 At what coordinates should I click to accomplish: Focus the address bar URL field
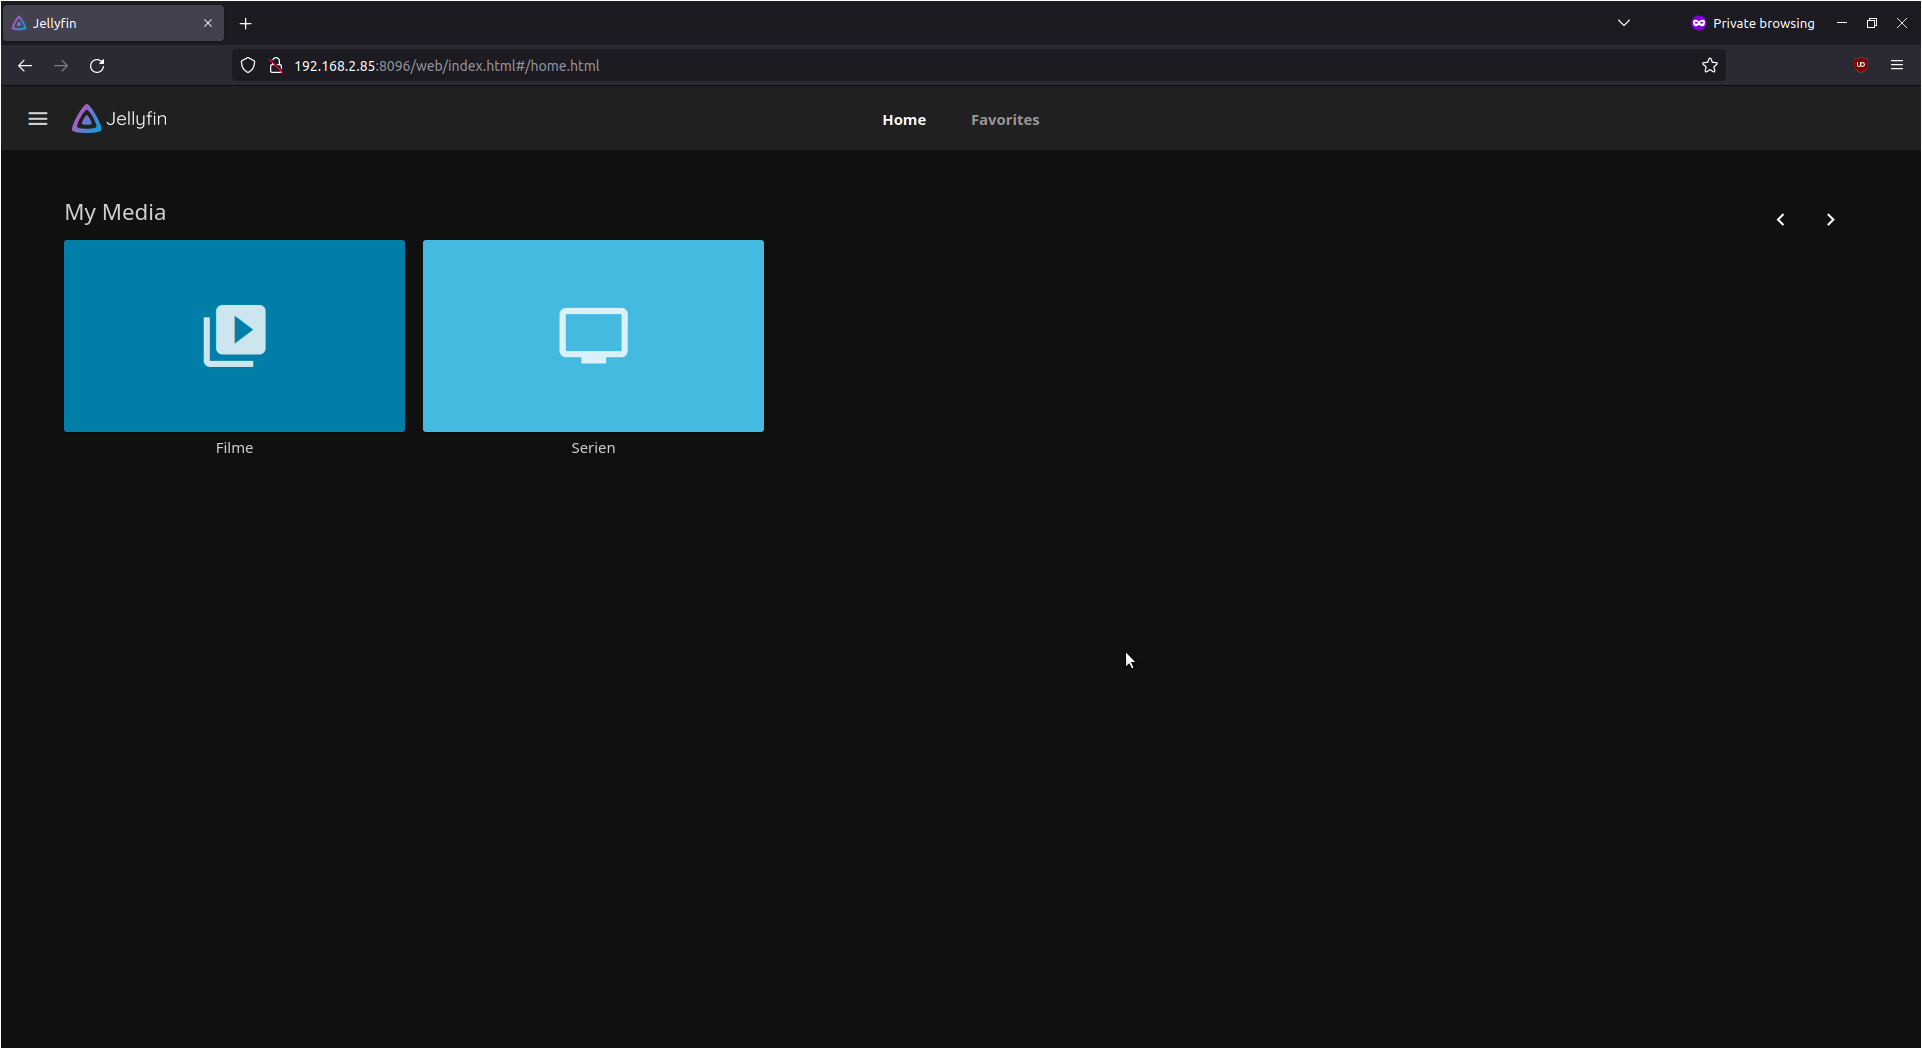click(x=980, y=66)
